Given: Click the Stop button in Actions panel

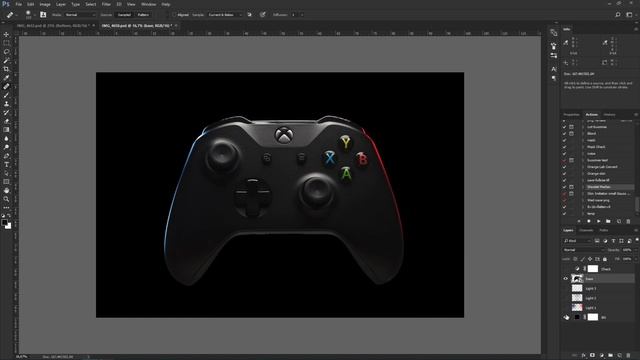Looking at the screenshot, I should point(579,221).
